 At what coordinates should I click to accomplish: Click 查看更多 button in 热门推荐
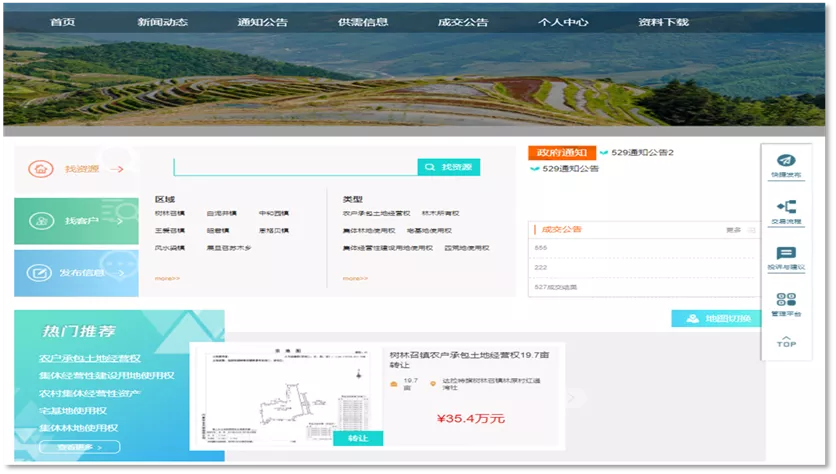tap(79, 447)
